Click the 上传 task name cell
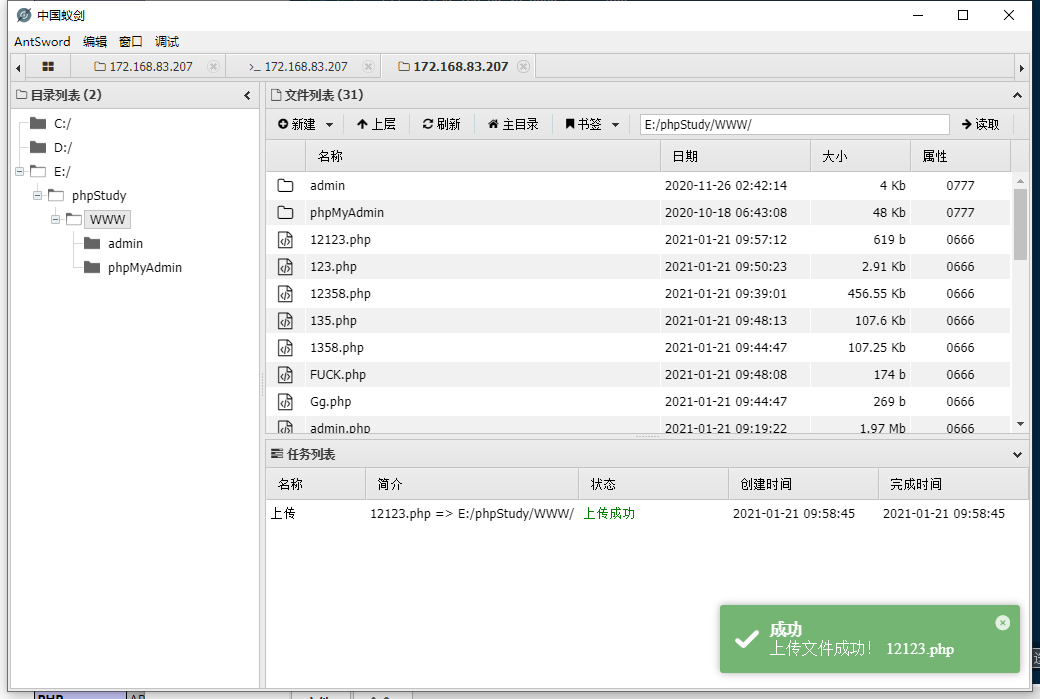 click(283, 513)
